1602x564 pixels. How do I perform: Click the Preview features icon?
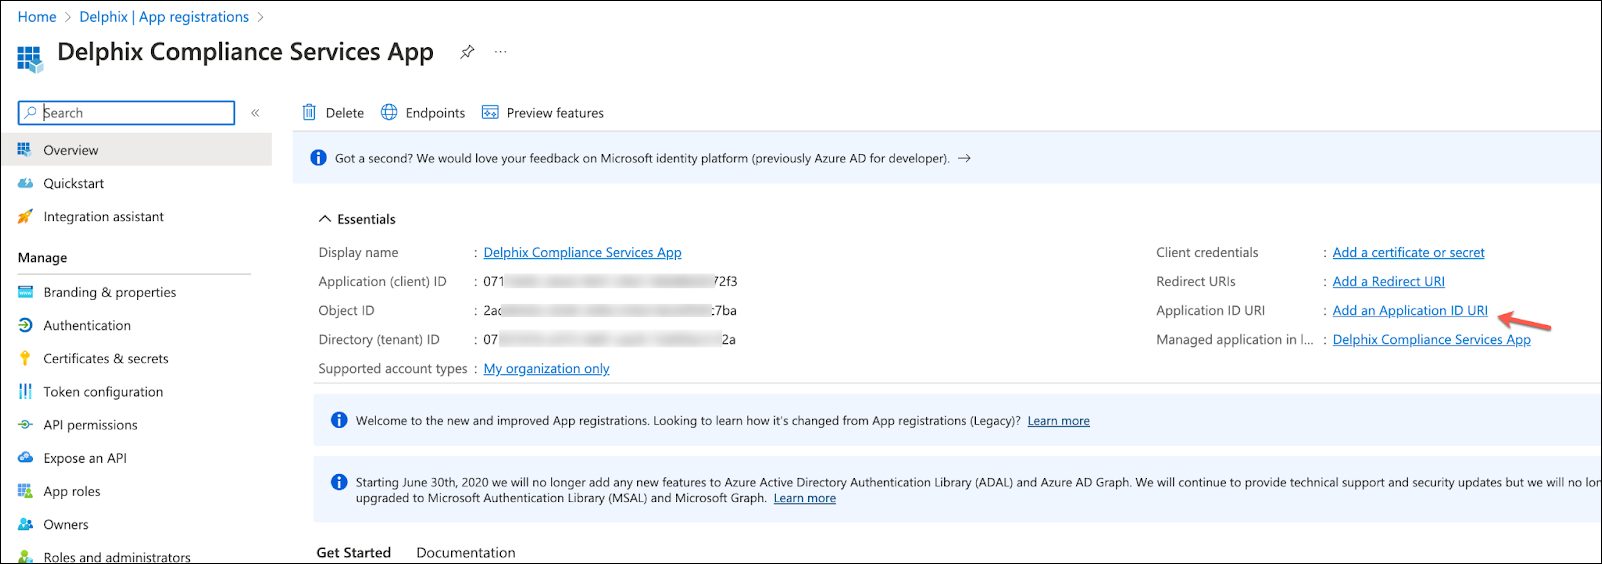[x=490, y=113]
